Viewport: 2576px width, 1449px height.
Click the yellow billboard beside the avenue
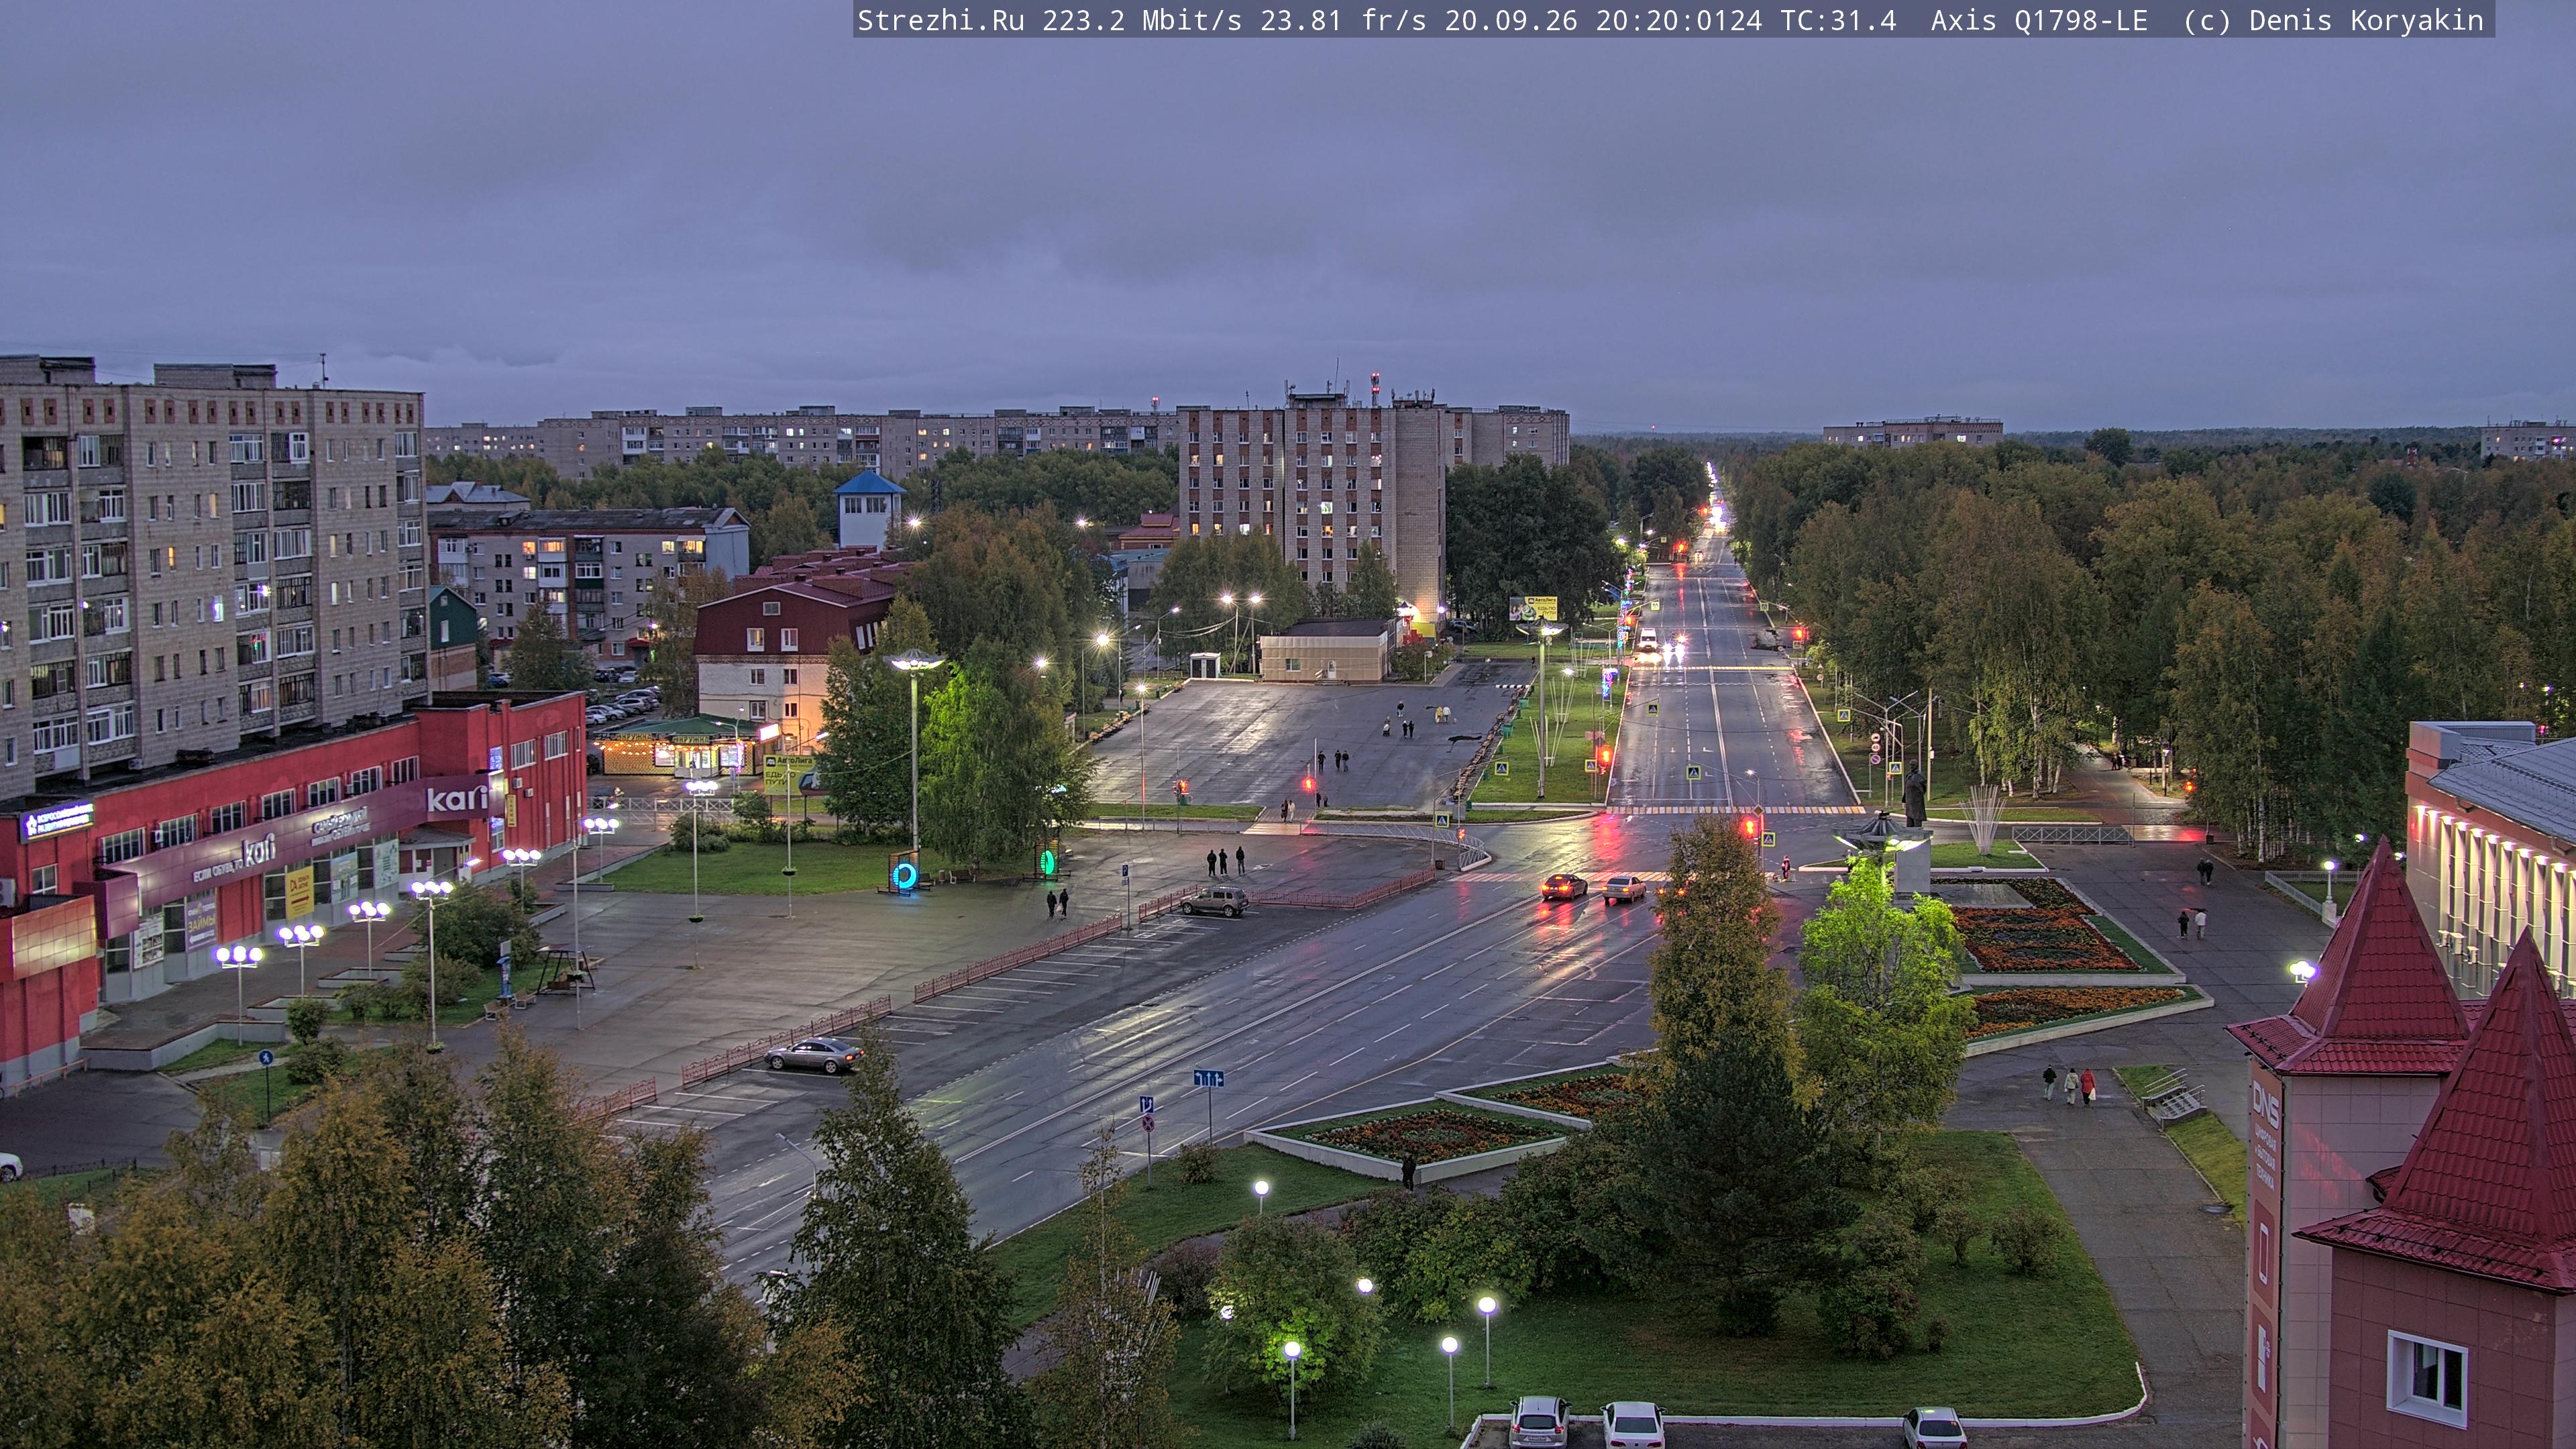pyautogui.click(x=1532, y=608)
